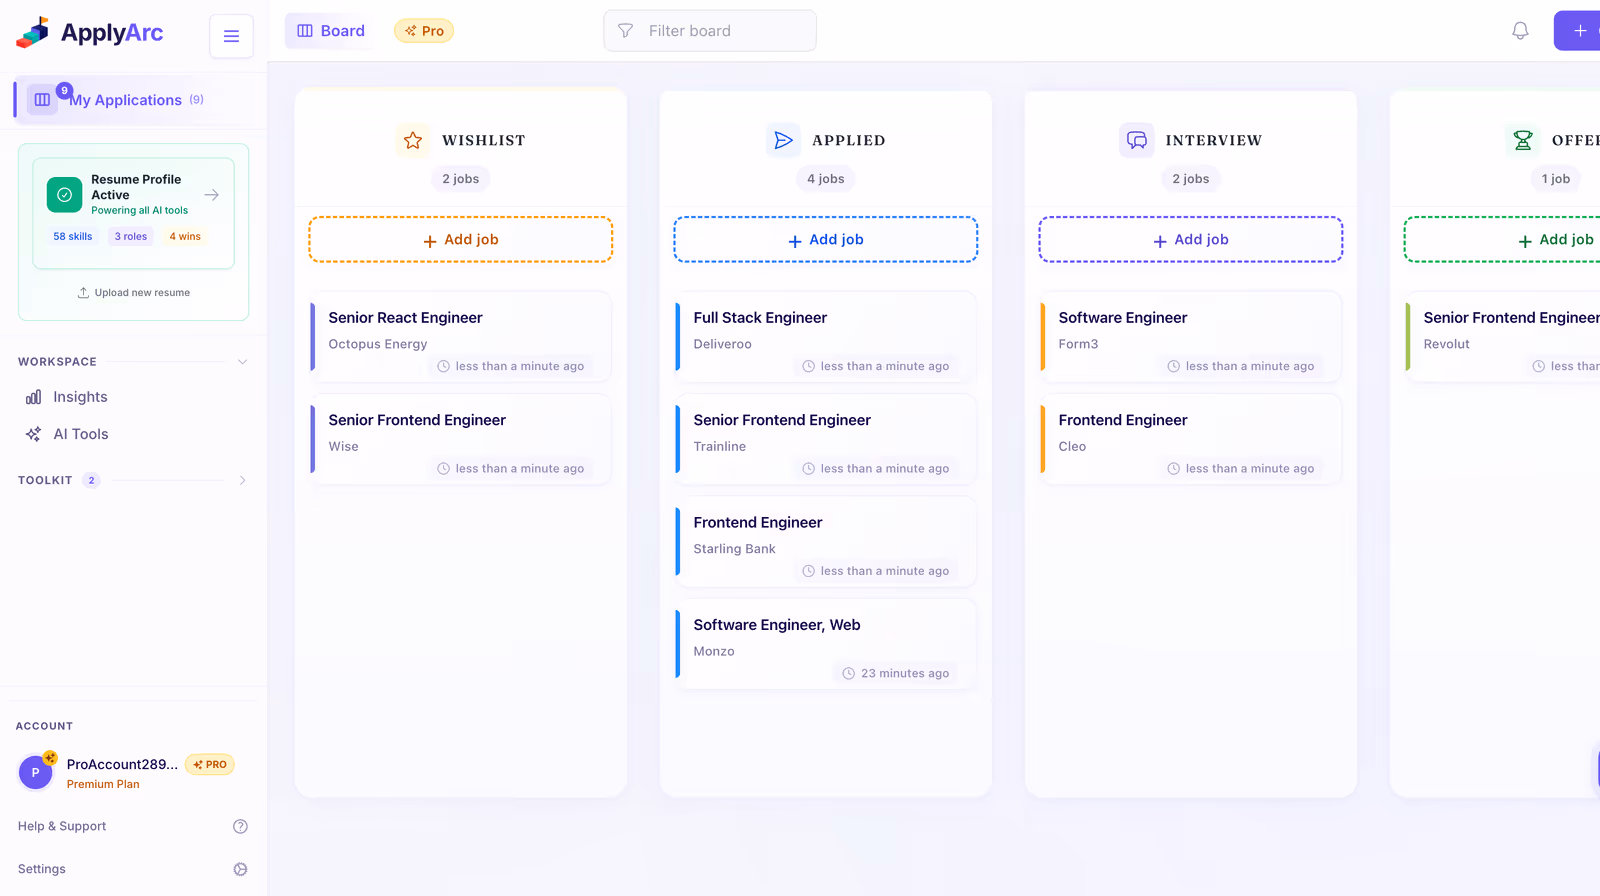
Task: Click the clock icon on Starling Bank card
Action: pos(808,571)
